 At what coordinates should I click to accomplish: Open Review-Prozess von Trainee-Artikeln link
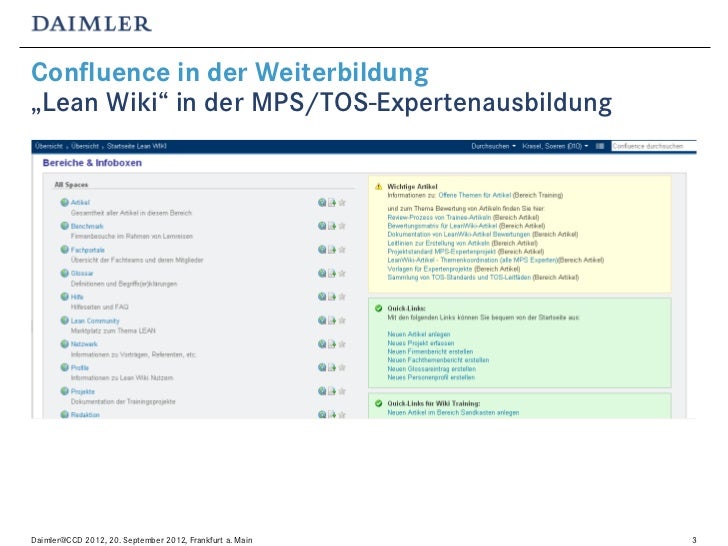coord(439,217)
